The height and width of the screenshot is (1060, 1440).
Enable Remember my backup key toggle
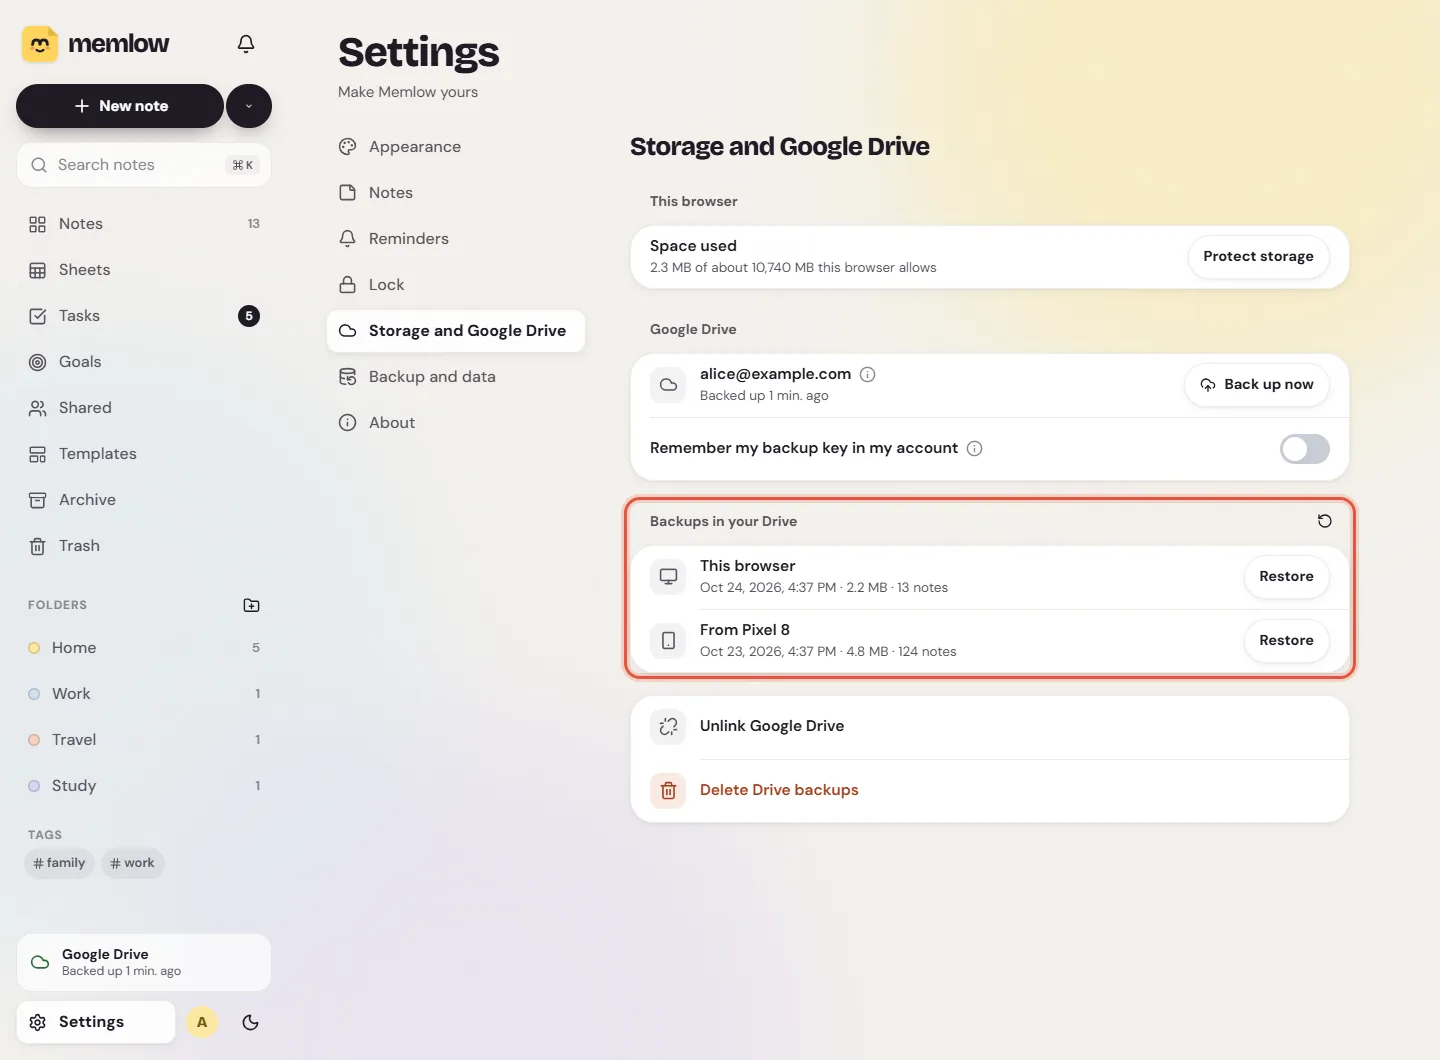point(1305,449)
